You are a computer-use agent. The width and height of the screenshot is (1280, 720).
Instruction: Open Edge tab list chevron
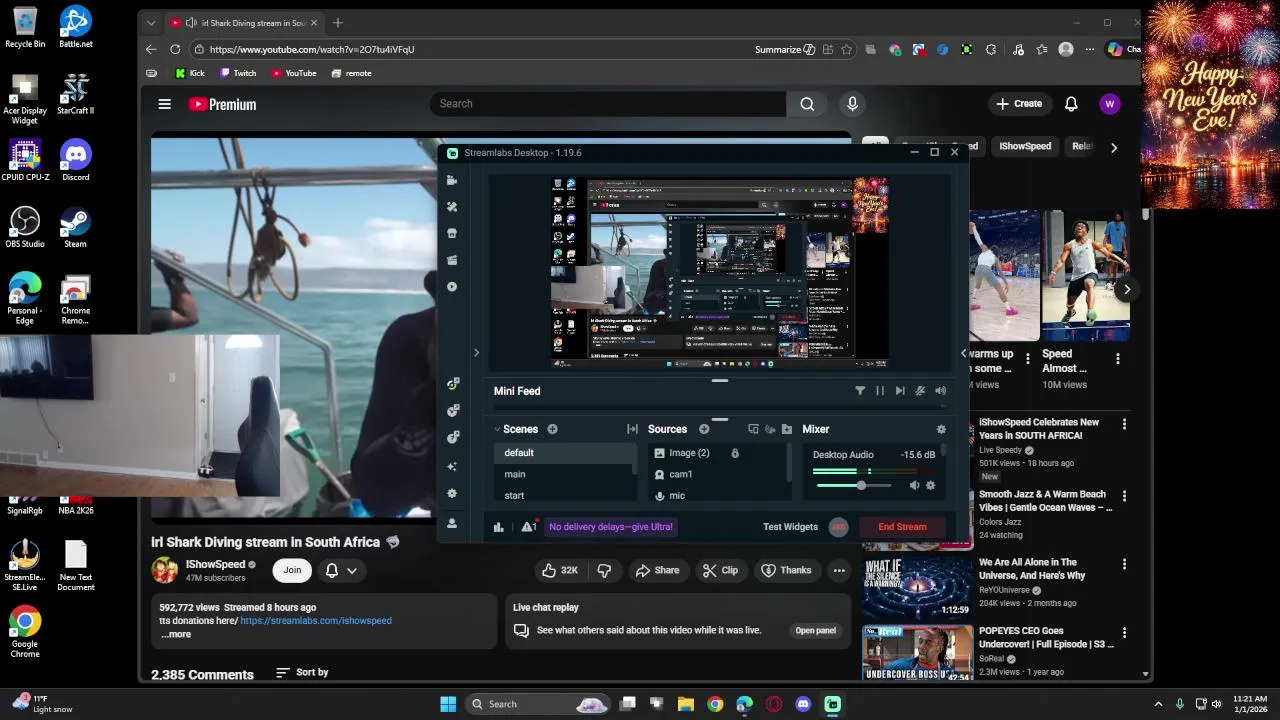point(151,23)
